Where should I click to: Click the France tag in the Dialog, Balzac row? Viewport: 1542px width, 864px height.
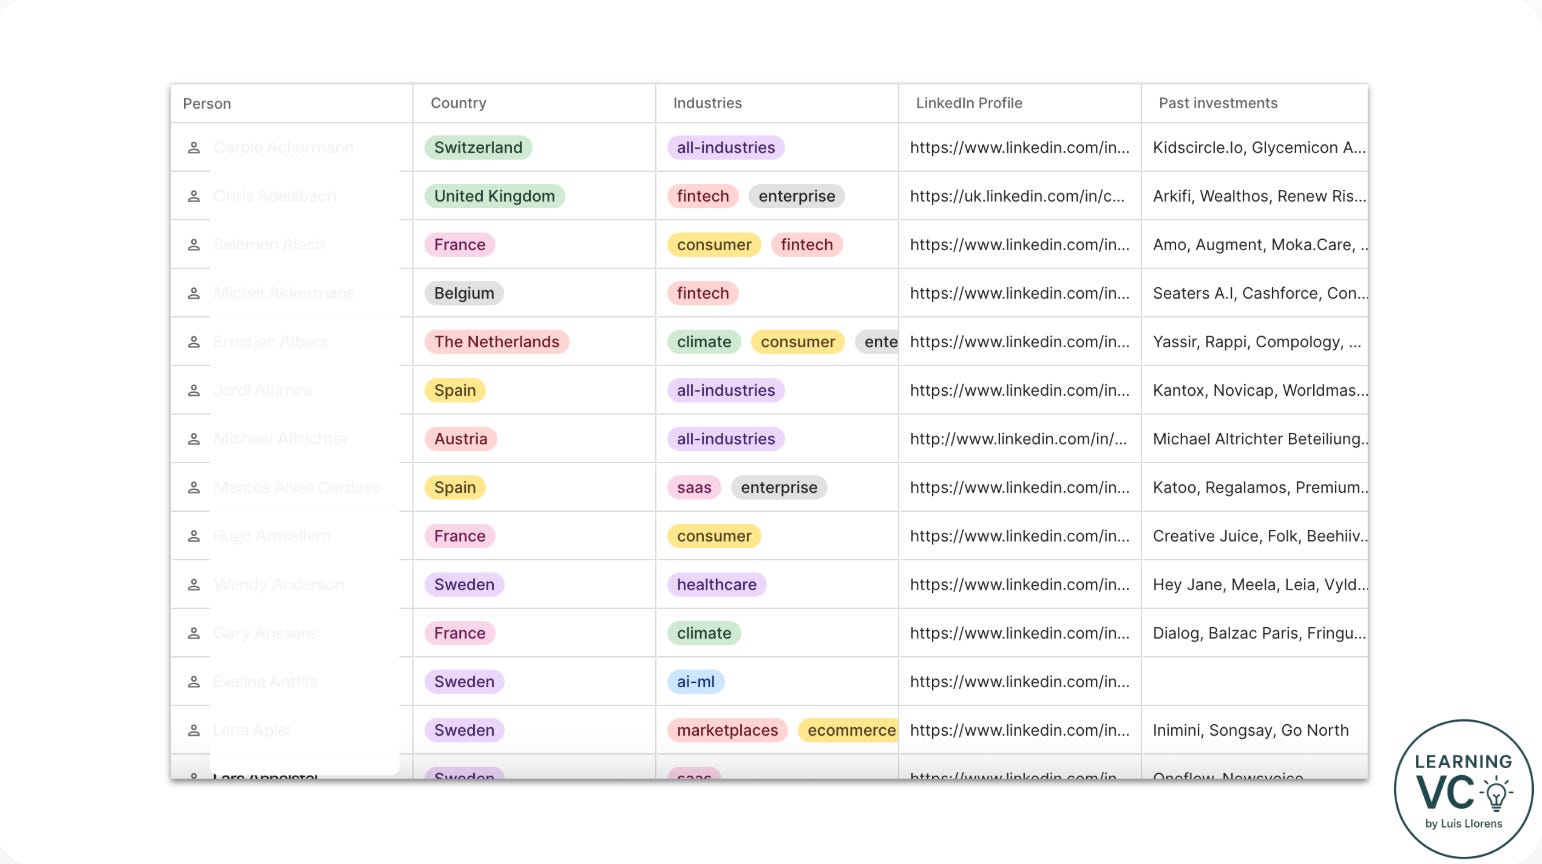(x=460, y=633)
